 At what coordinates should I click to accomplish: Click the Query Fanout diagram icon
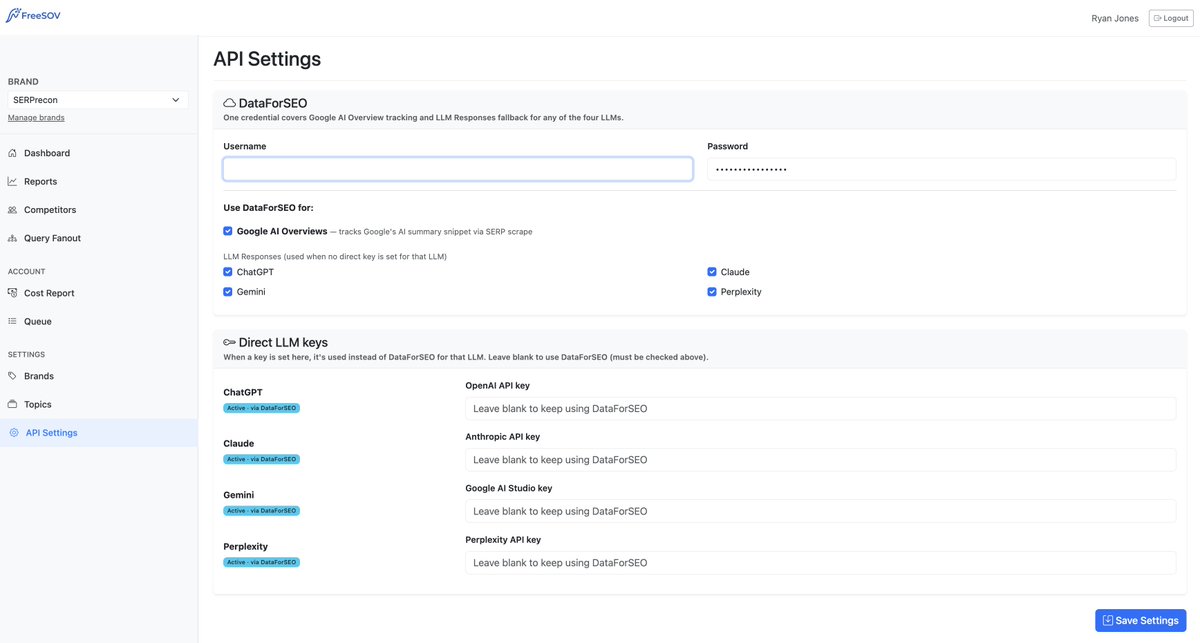(x=13, y=238)
